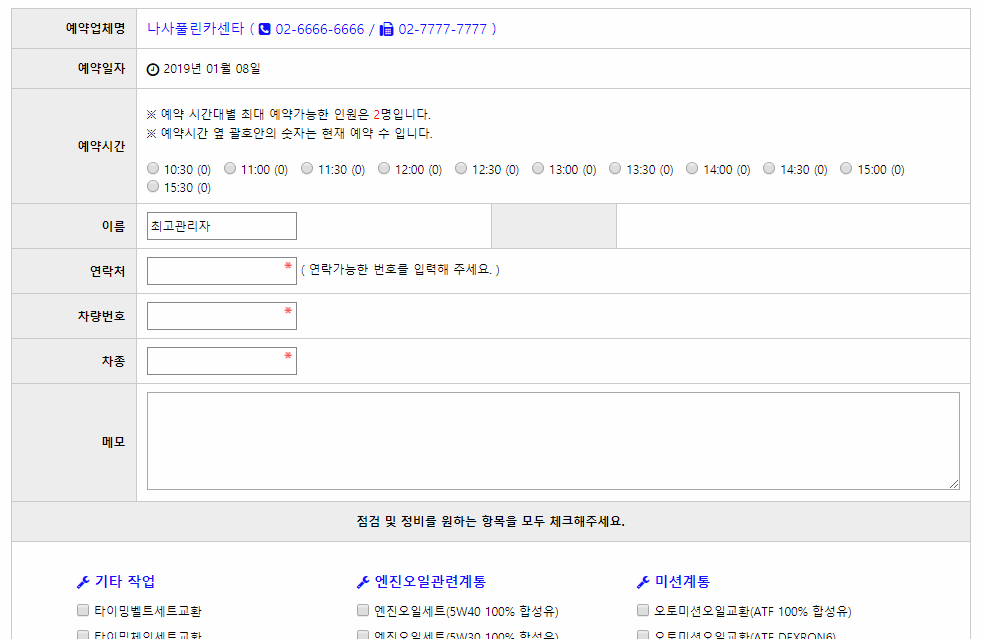Enable 오토미션오일교환(ATF 100% 합성유) checkbox
Viewport: 984px width, 639px height.
644,610
